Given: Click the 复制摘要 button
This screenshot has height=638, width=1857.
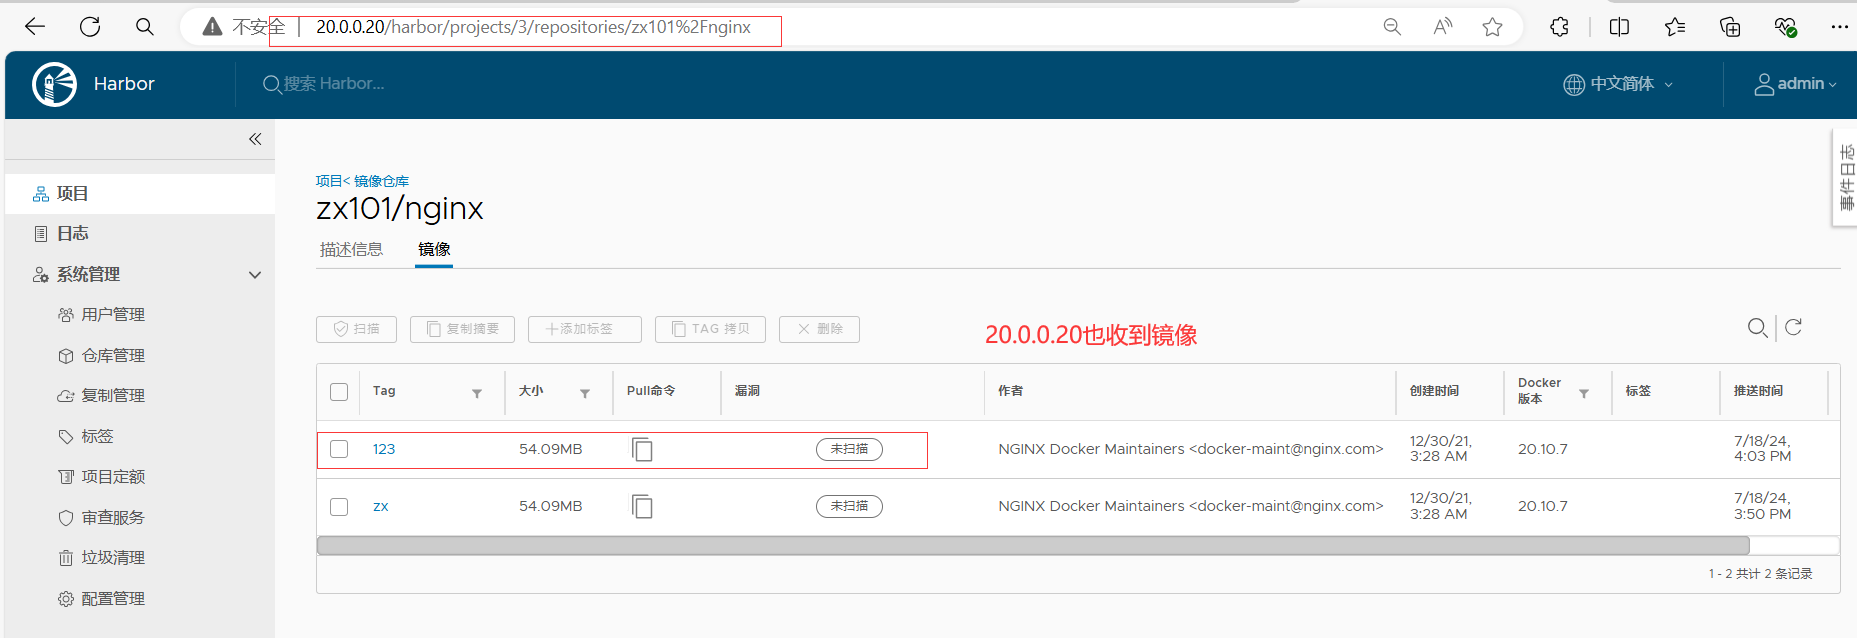Looking at the screenshot, I should (462, 329).
